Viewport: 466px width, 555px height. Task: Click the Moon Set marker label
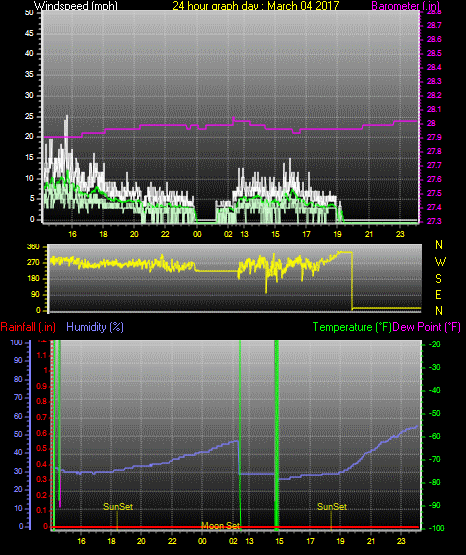pos(220,526)
